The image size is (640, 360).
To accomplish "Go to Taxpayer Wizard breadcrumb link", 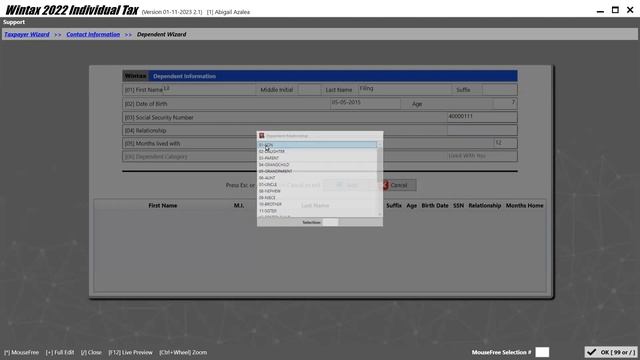I will tap(27, 34).
